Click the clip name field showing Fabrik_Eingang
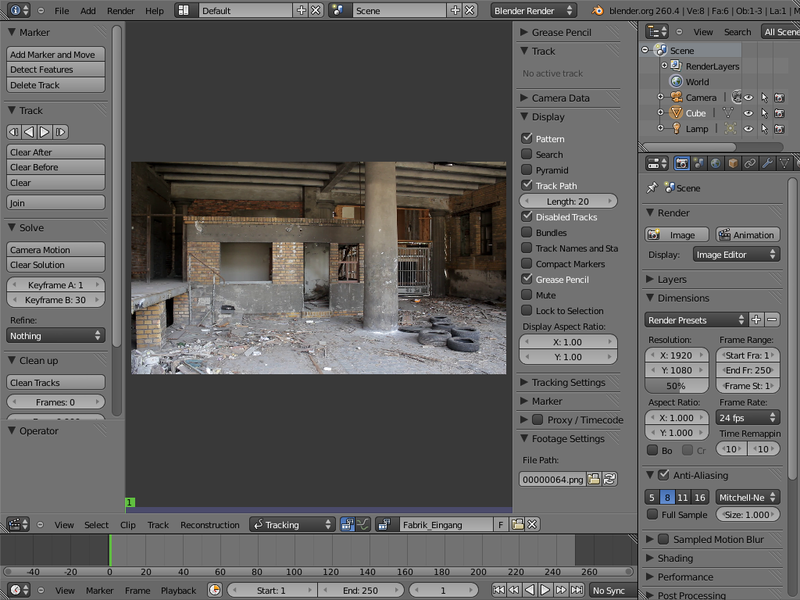The width and height of the screenshot is (800, 600). click(450, 524)
